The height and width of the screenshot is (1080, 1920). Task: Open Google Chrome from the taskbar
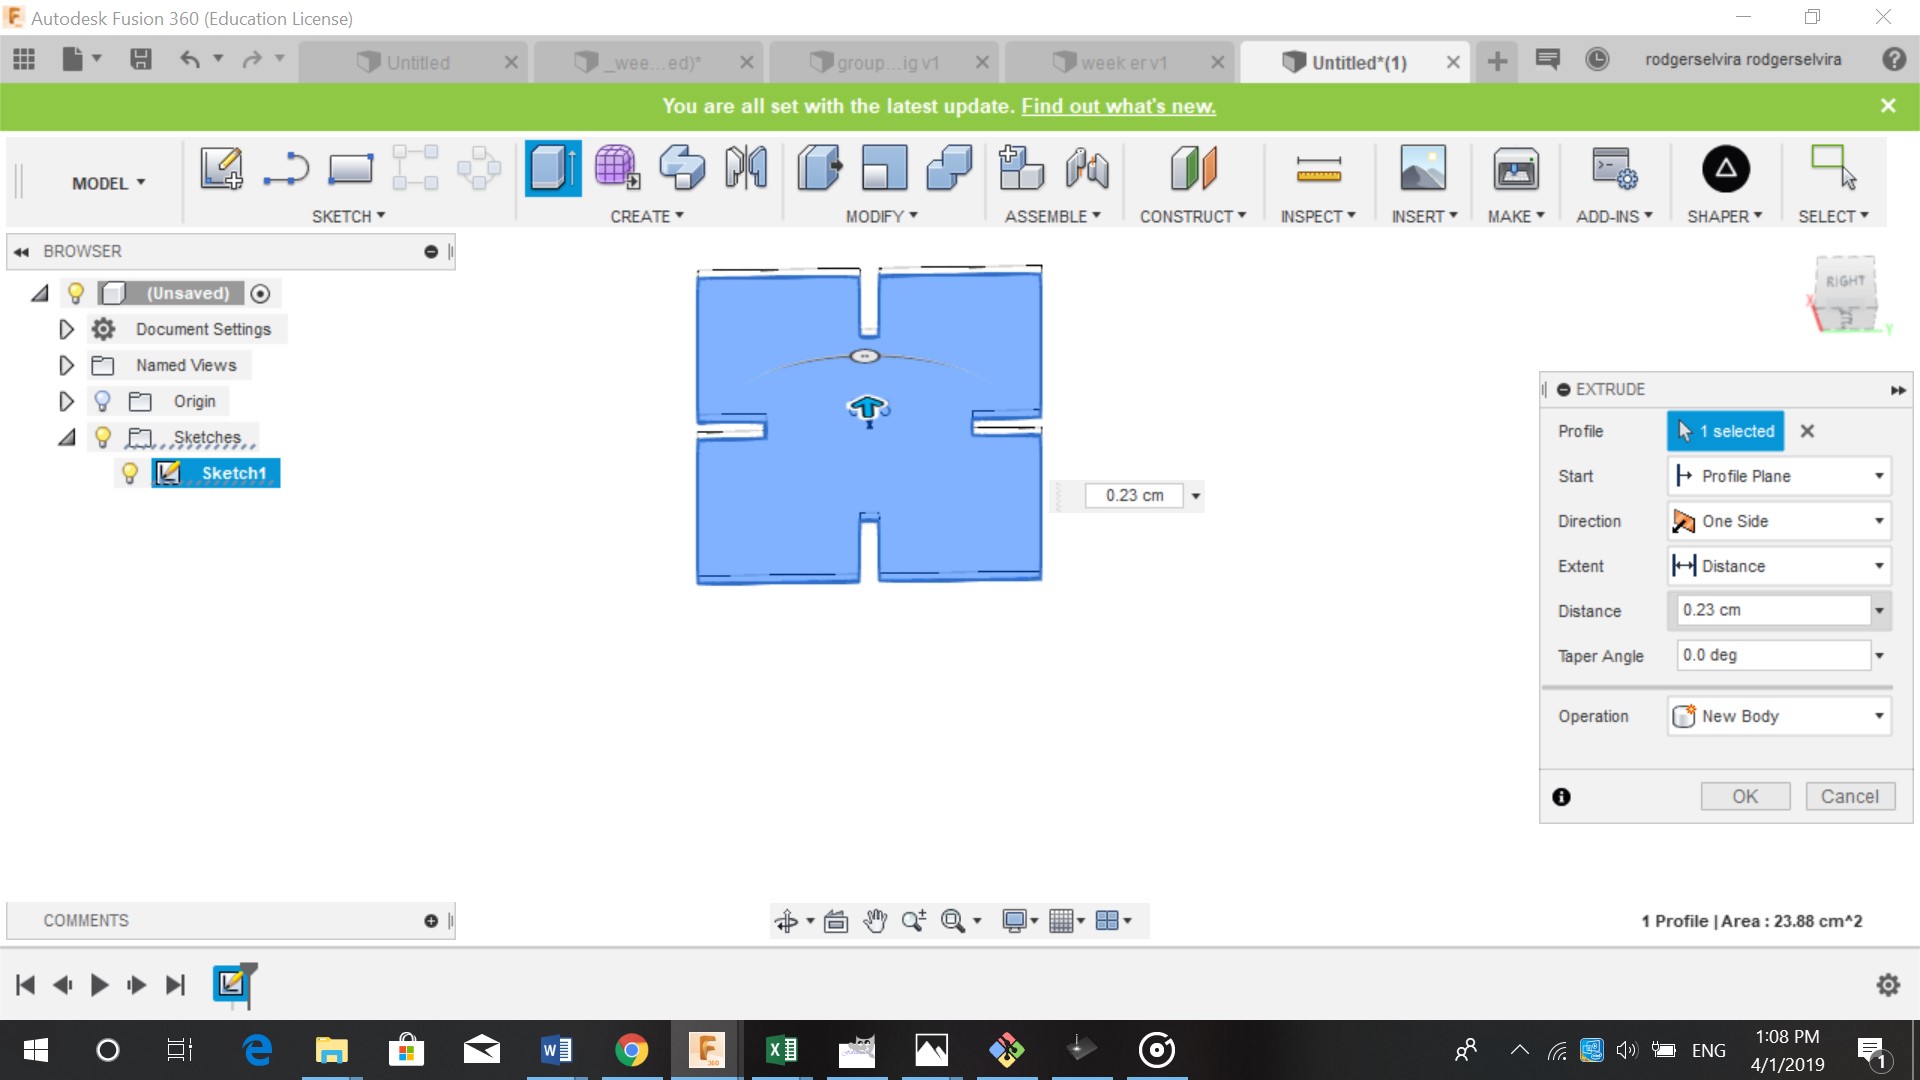click(x=631, y=1050)
